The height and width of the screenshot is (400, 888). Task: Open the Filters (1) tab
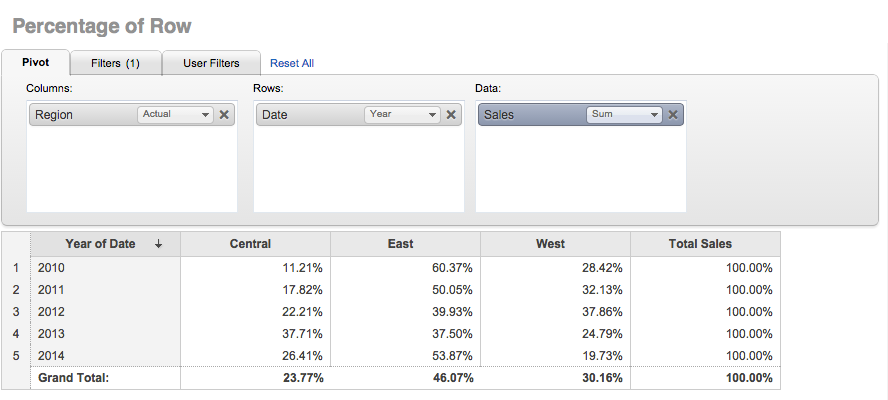[115, 63]
